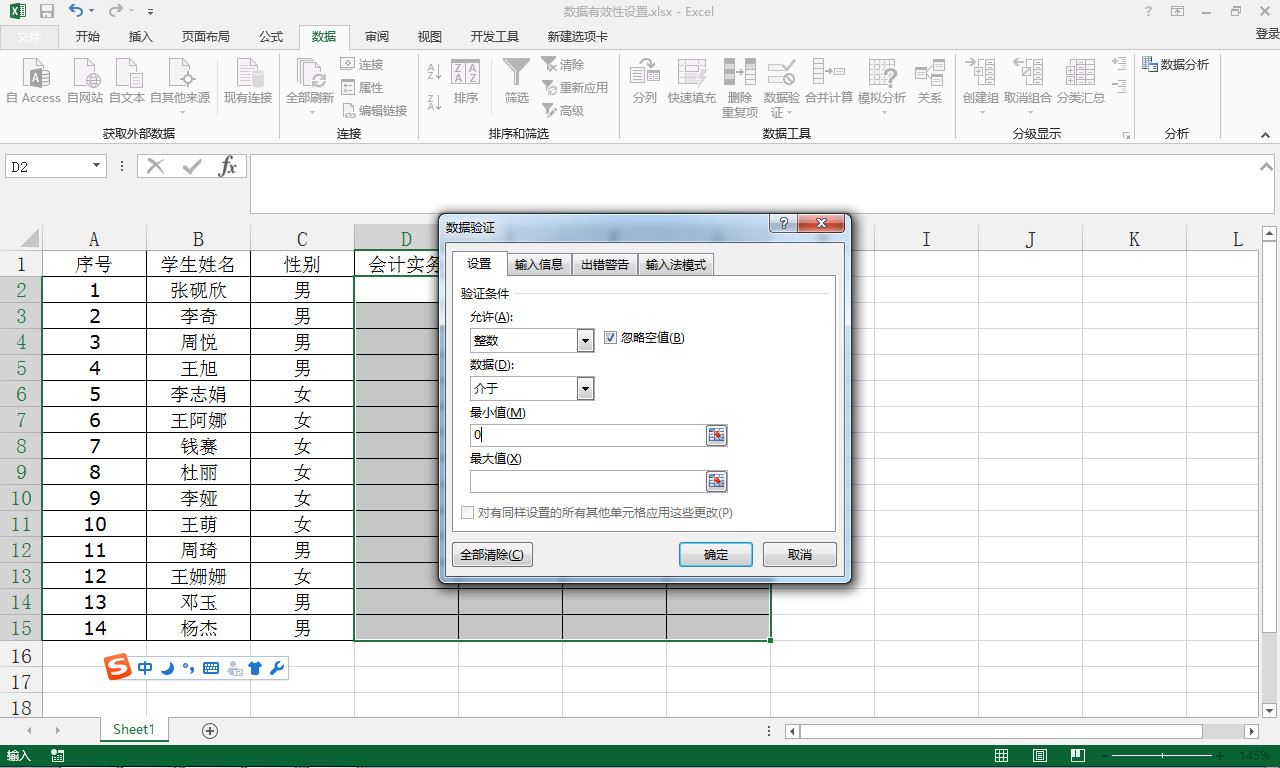Click the Undo arrow icon
The image size is (1280, 768).
coord(77,11)
